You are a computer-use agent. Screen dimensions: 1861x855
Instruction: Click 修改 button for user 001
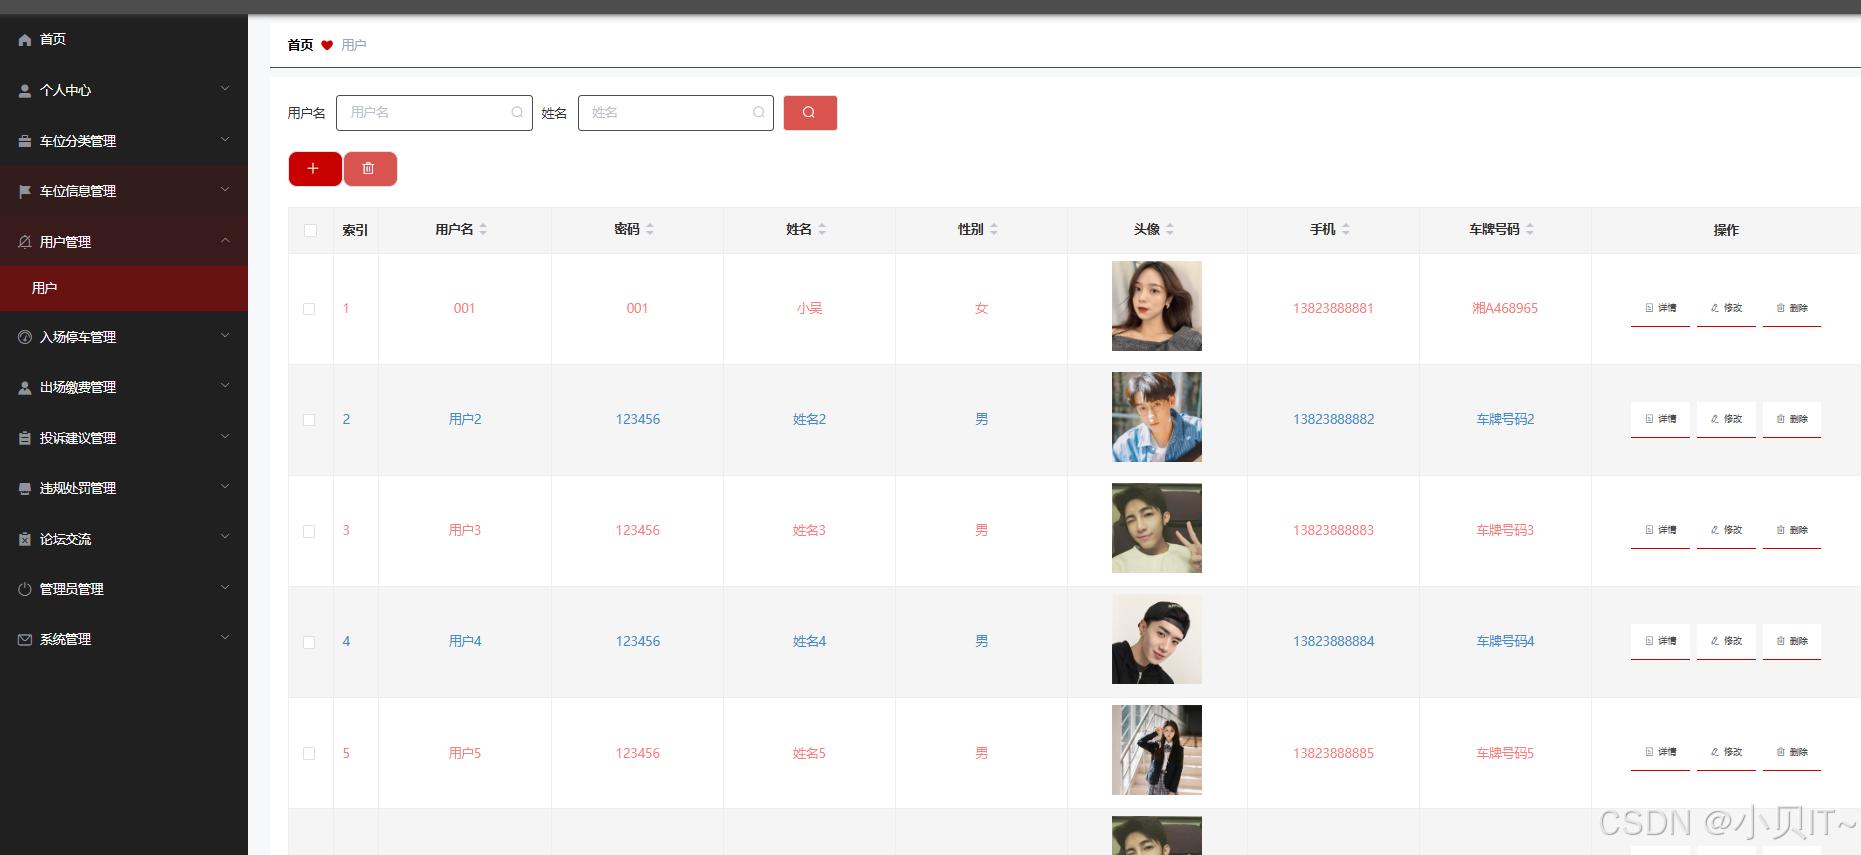1726,308
